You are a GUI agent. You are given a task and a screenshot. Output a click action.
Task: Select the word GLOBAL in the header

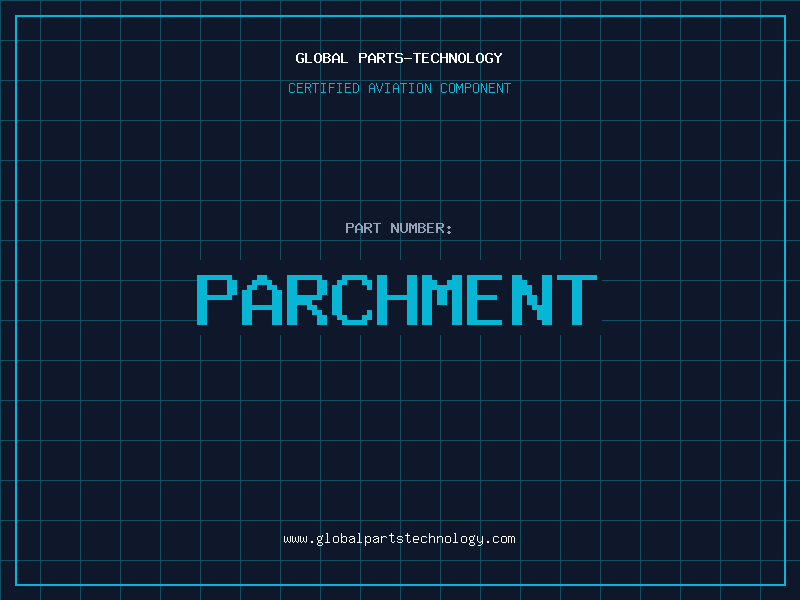tap(322, 58)
